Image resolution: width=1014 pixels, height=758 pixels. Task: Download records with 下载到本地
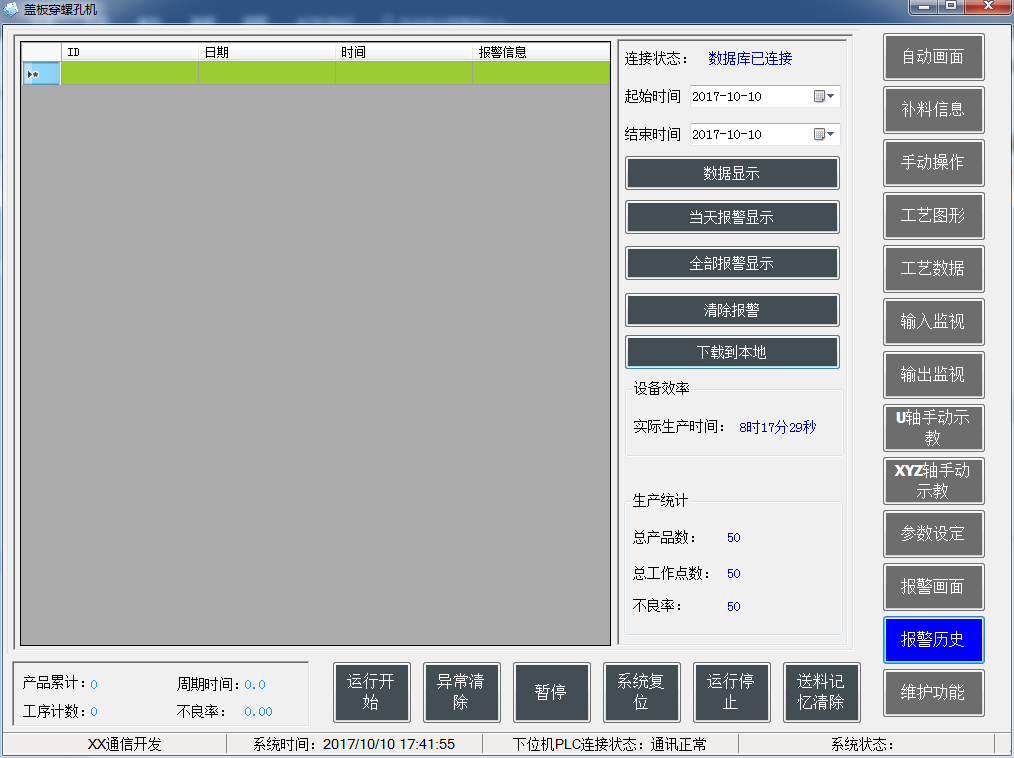click(x=732, y=353)
